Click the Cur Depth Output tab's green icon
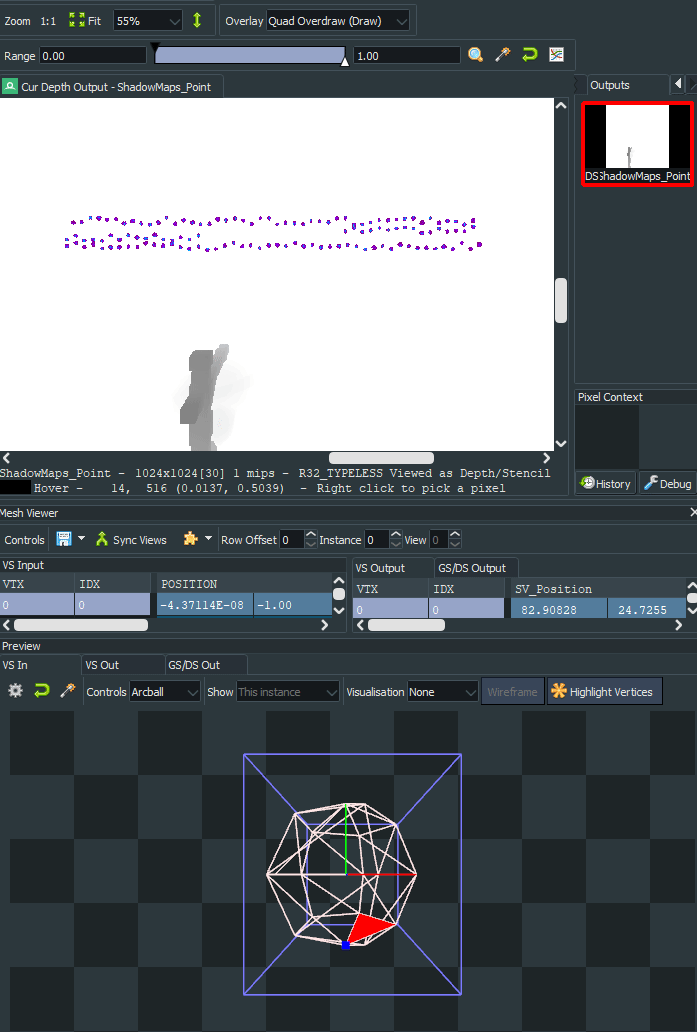 10,86
